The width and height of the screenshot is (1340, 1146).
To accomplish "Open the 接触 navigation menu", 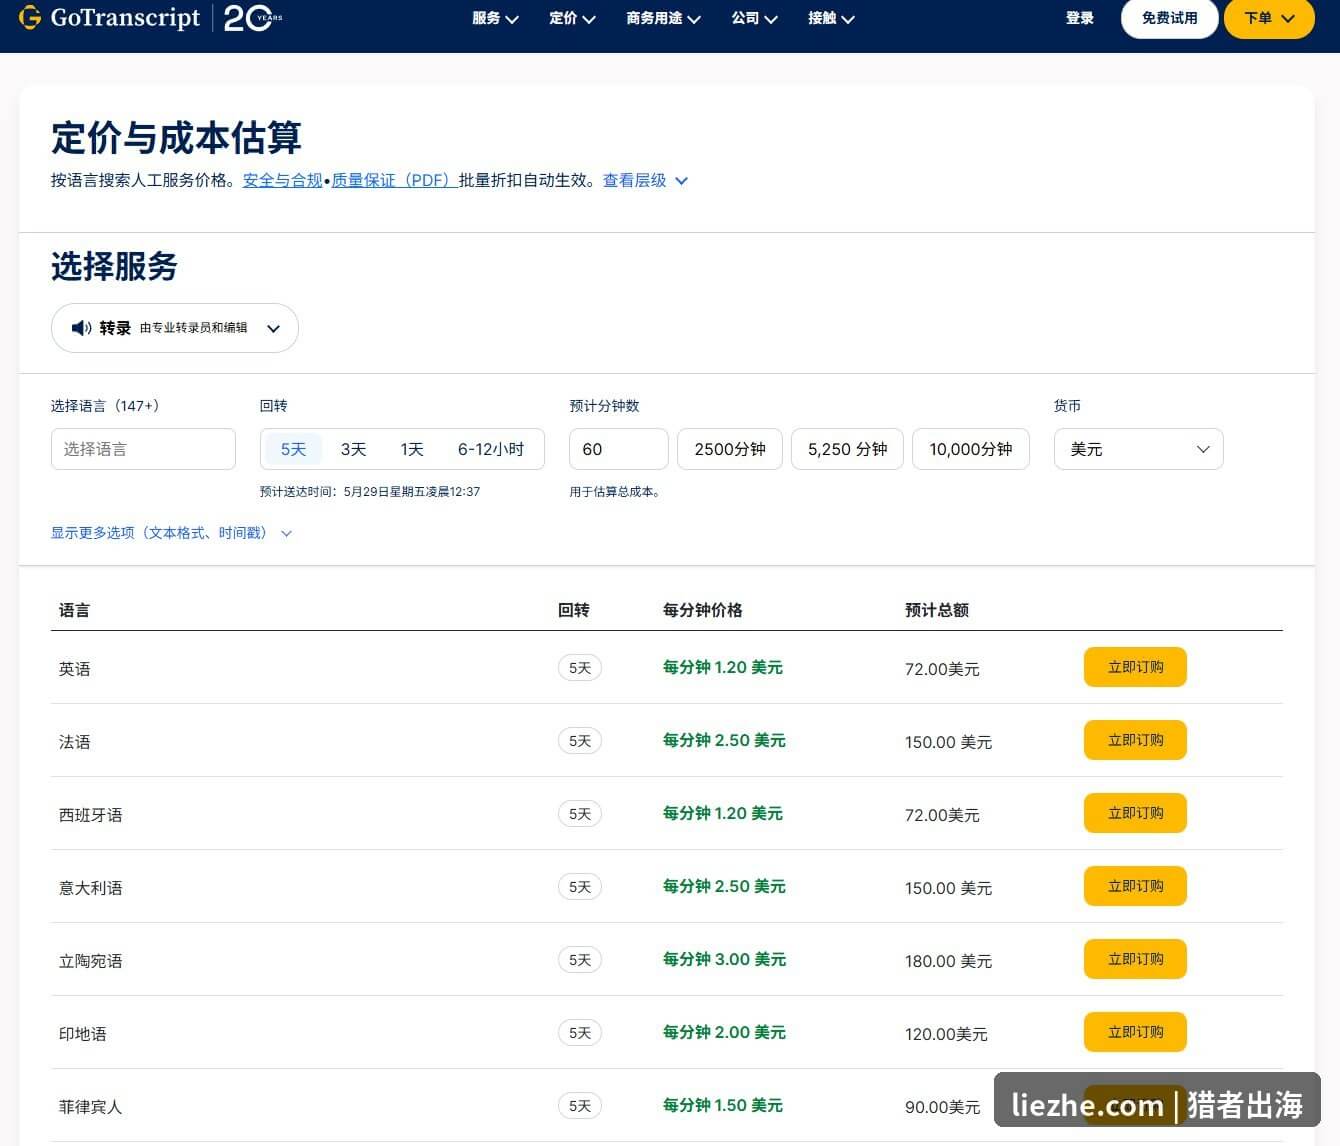I will click(x=831, y=18).
